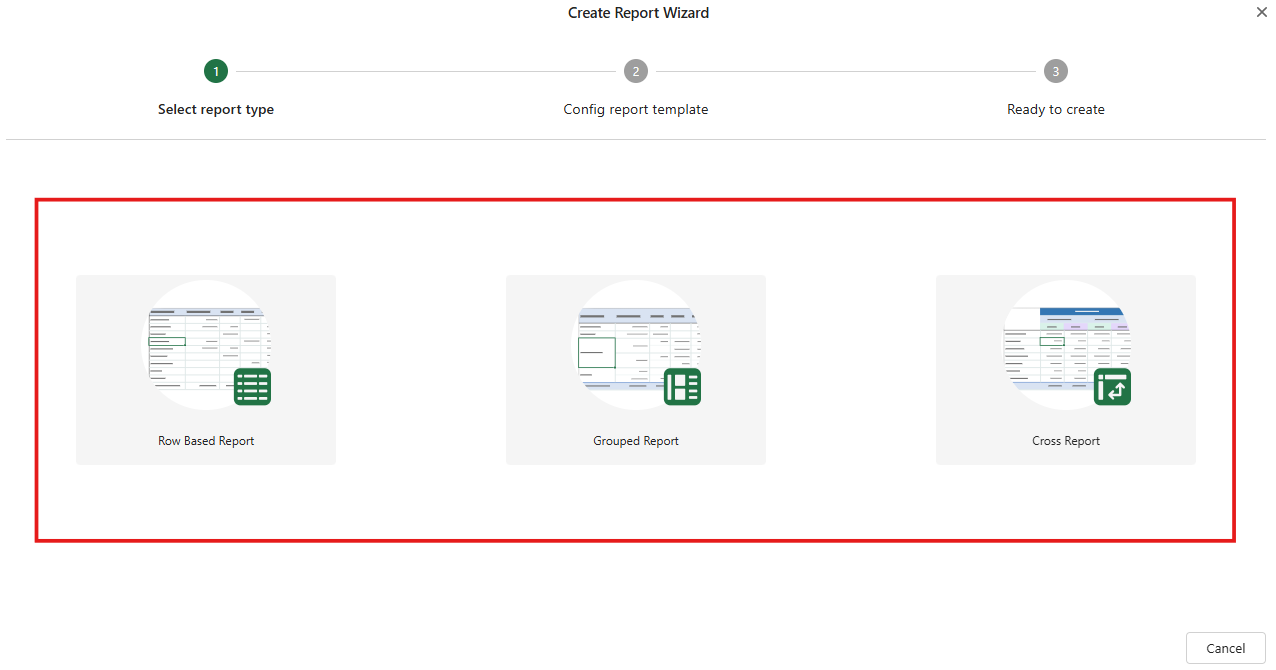Go to "Config report template" step label
Image resolution: width=1276 pixels, height=670 pixels.
click(x=636, y=110)
